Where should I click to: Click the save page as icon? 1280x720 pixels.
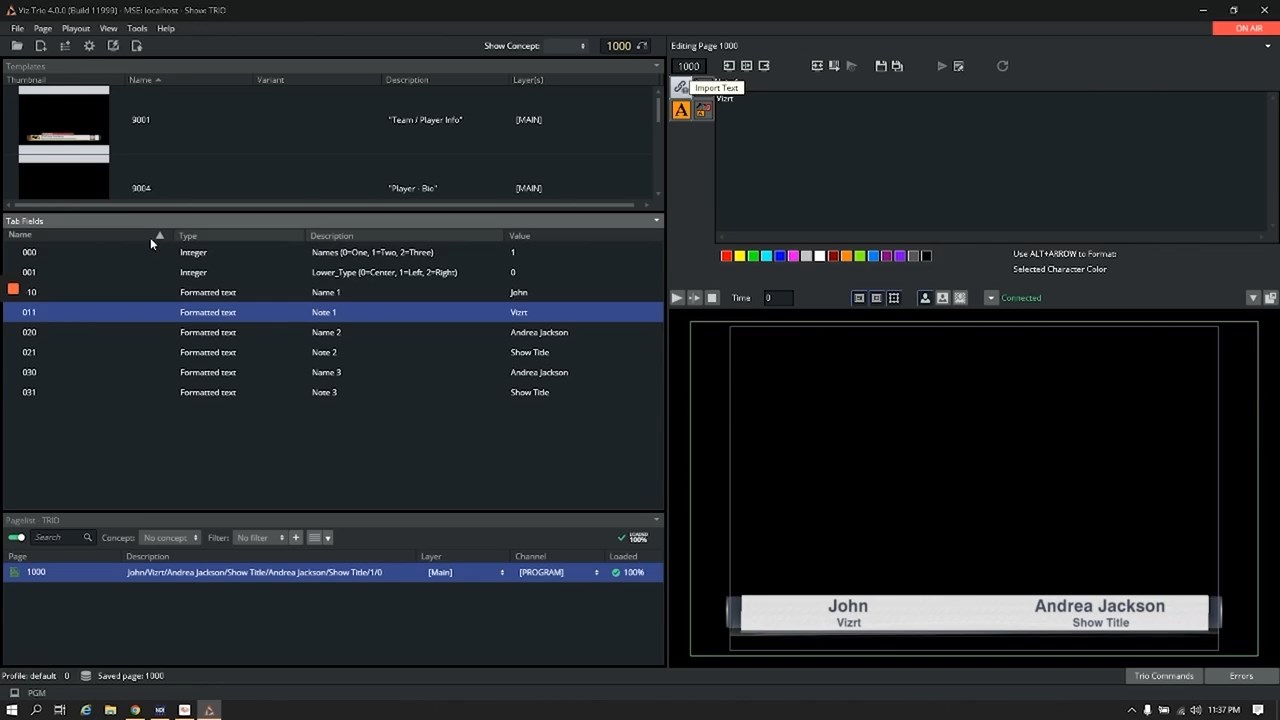tap(897, 66)
